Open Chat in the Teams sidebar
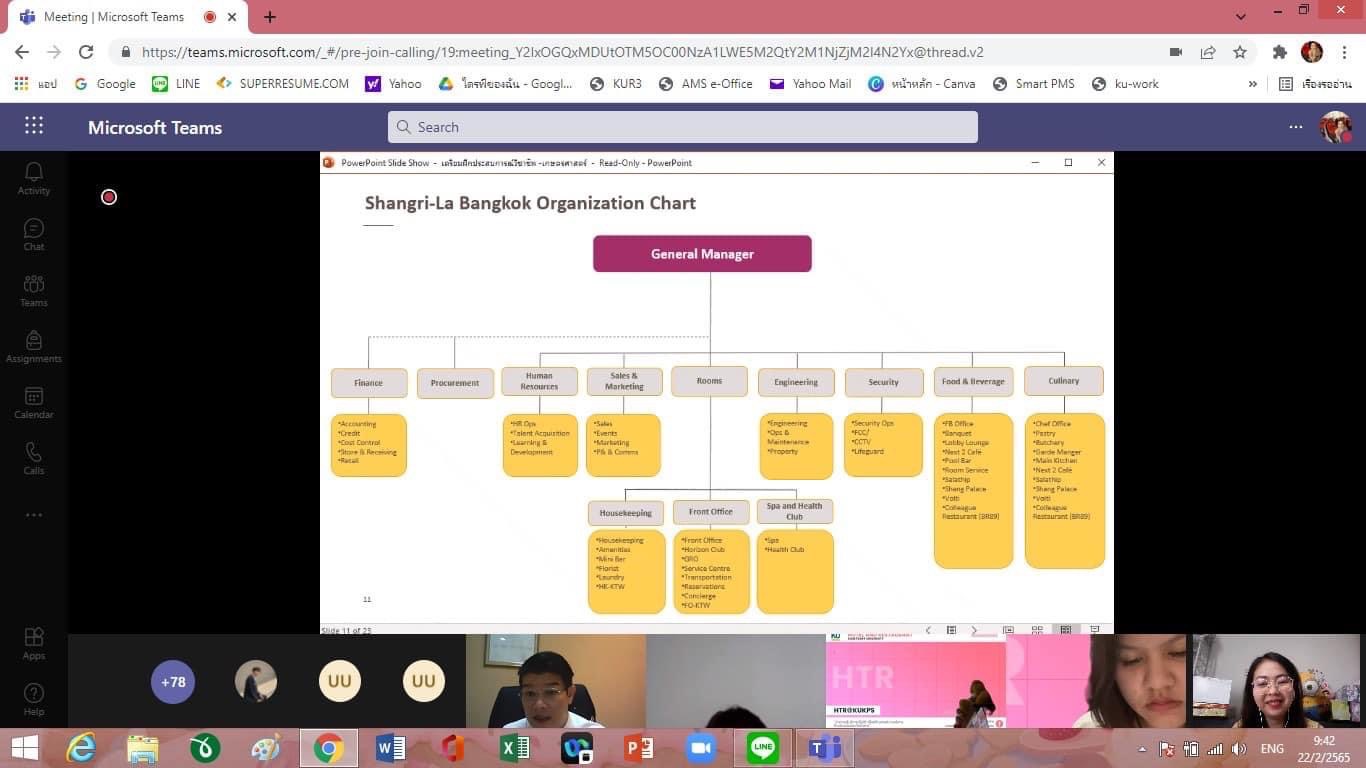Viewport: 1366px width, 768px height. (x=33, y=234)
